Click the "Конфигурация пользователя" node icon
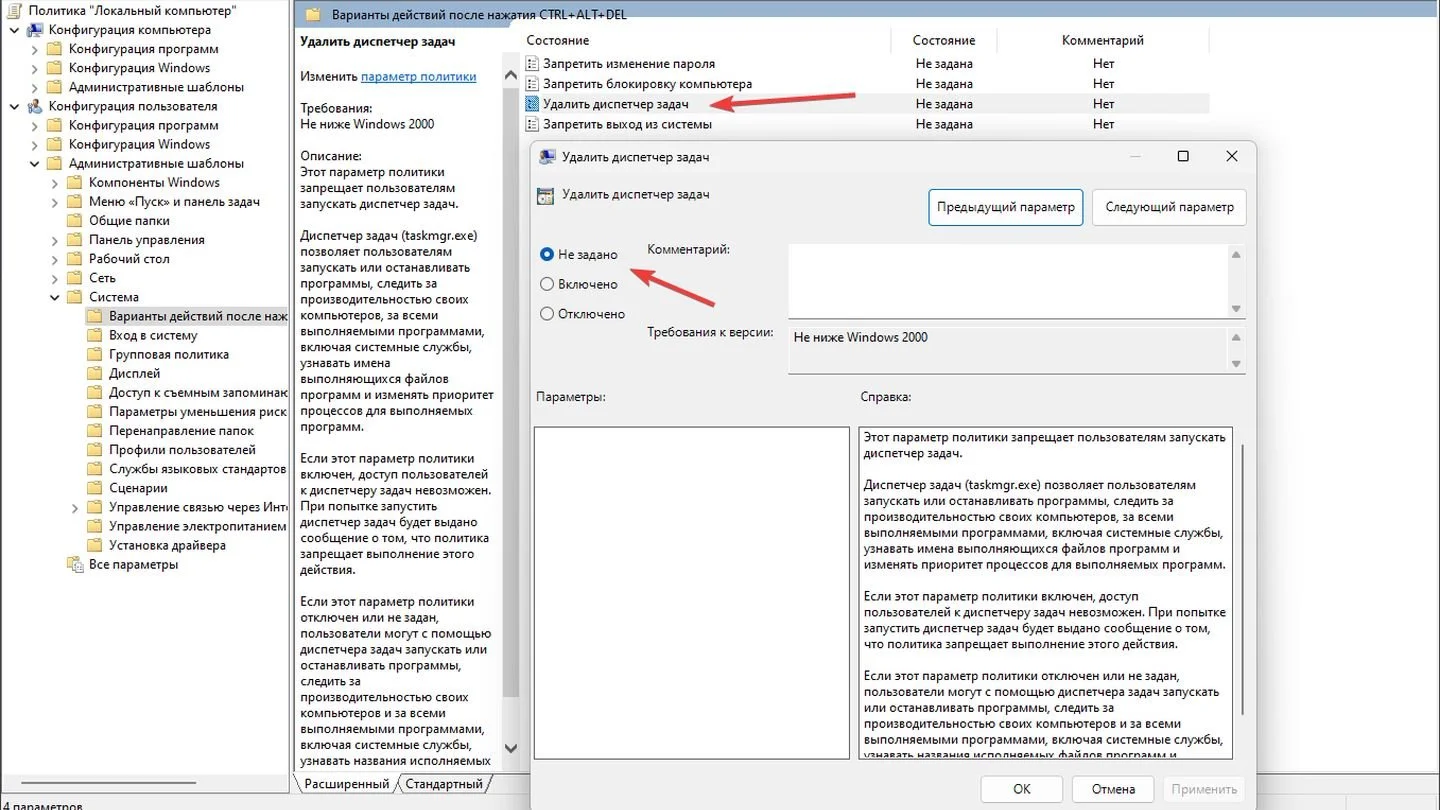The width and height of the screenshot is (1440, 810). pos(34,106)
